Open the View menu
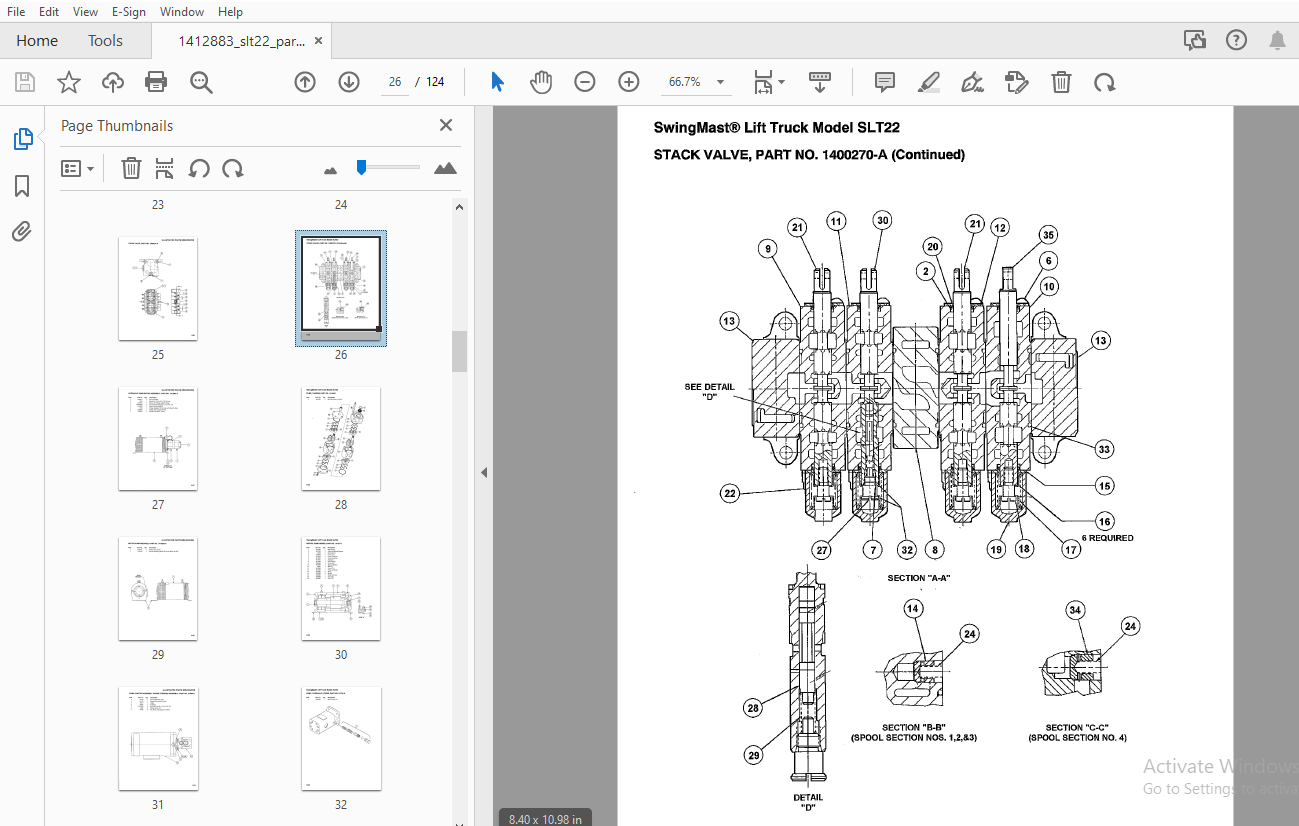The width and height of the screenshot is (1299, 826). (x=86, y=12)
